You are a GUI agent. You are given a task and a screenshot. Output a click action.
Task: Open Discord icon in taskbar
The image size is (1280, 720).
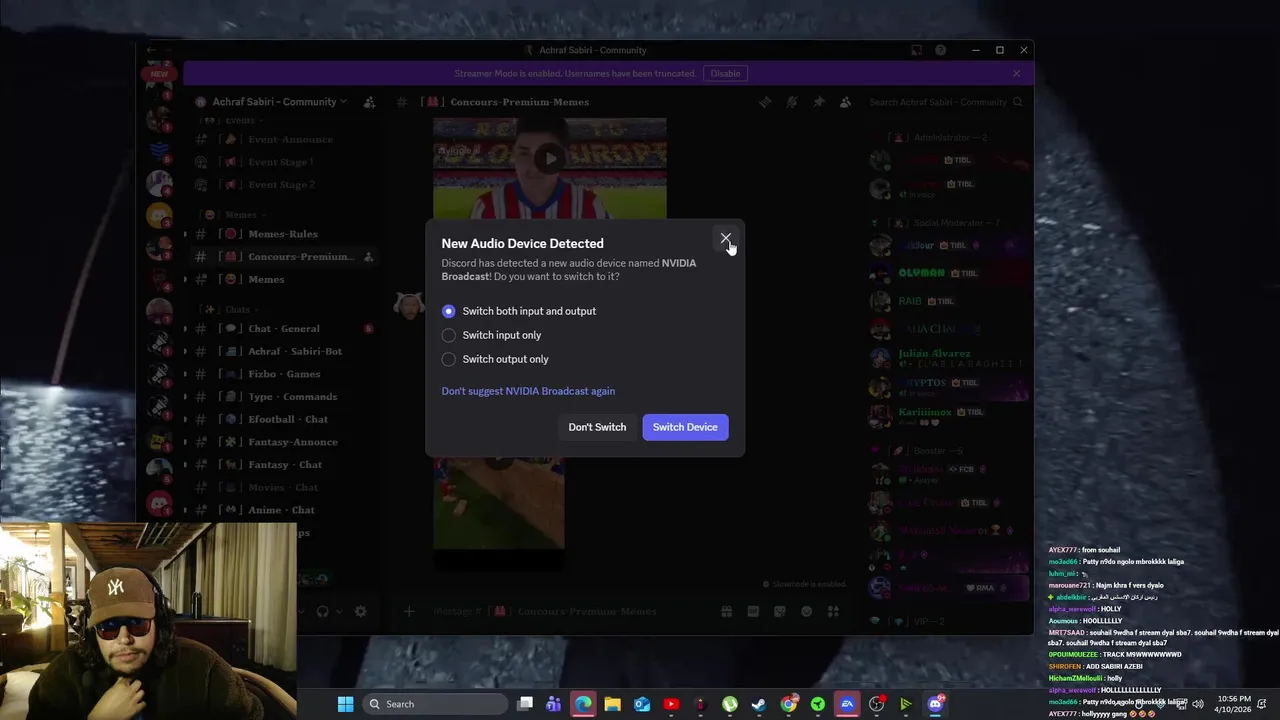click(x=936, y=704)
